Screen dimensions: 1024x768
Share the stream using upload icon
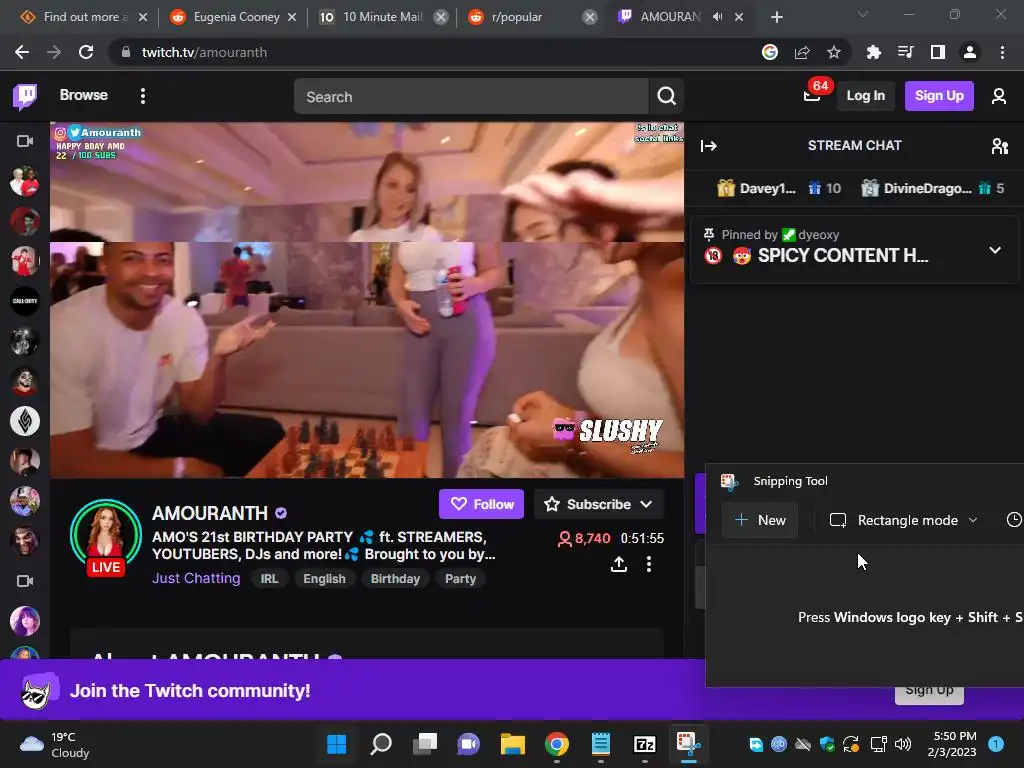coord(618,564)
